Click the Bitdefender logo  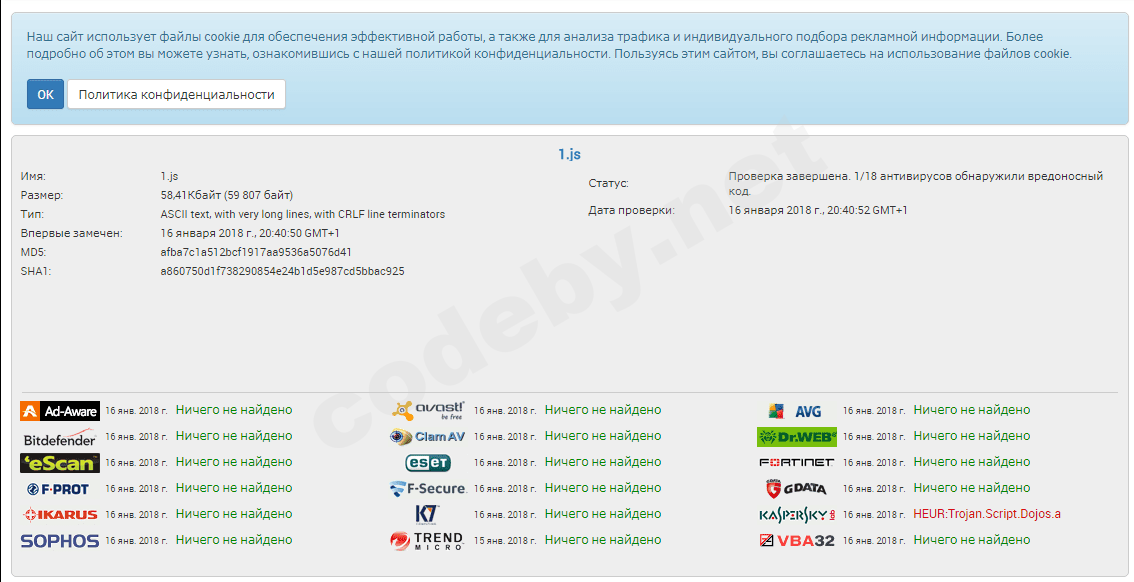click(x=60, y=439)
